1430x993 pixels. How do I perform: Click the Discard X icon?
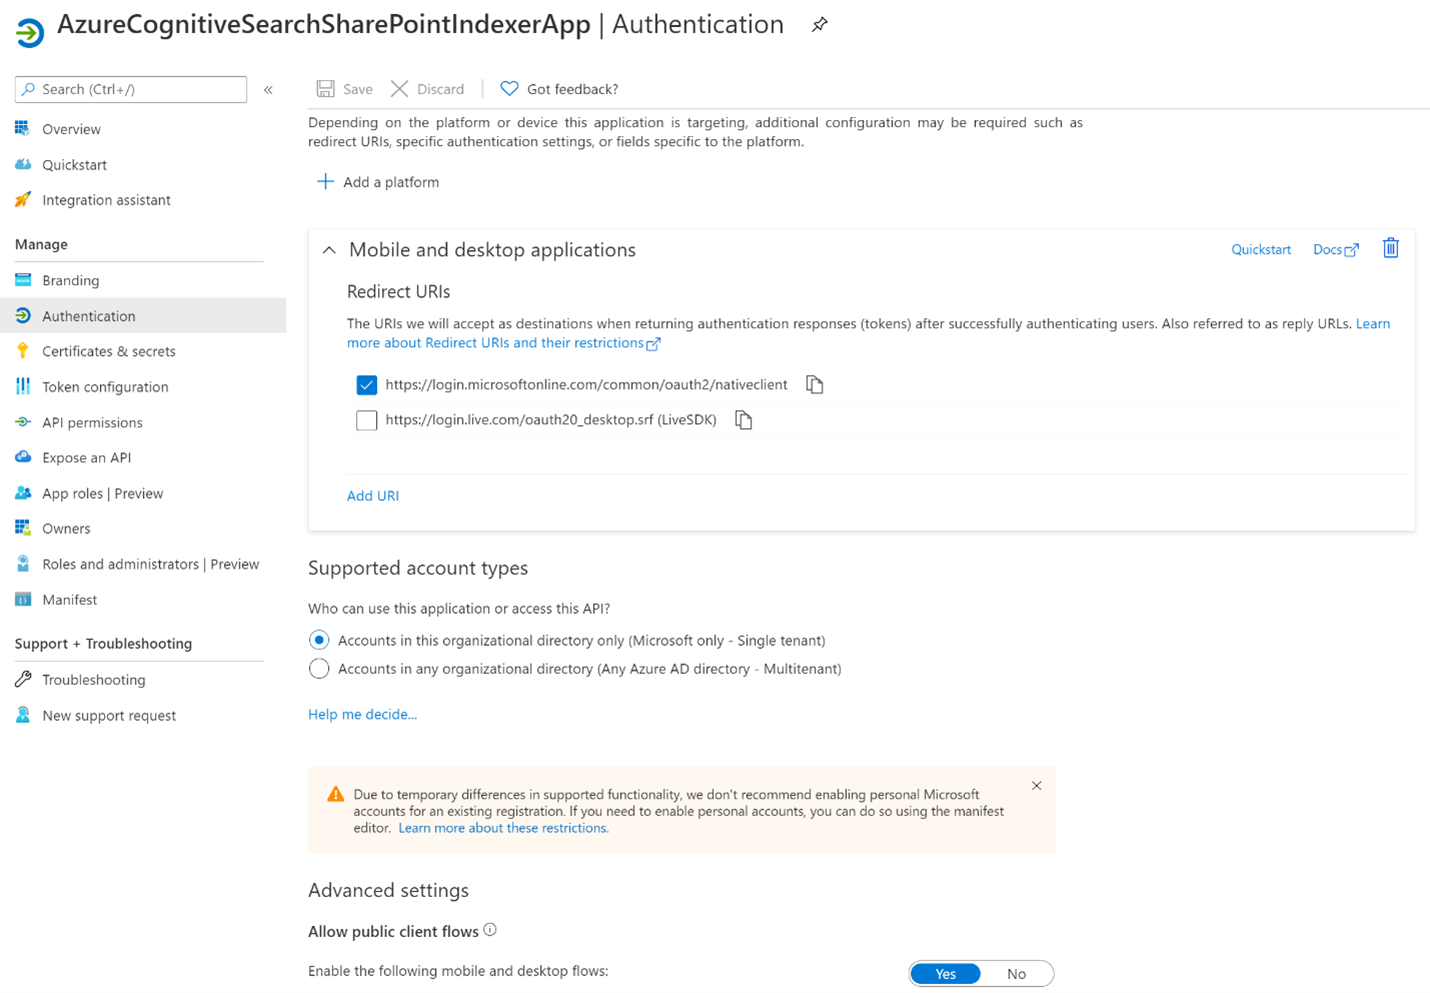(399, 89)
